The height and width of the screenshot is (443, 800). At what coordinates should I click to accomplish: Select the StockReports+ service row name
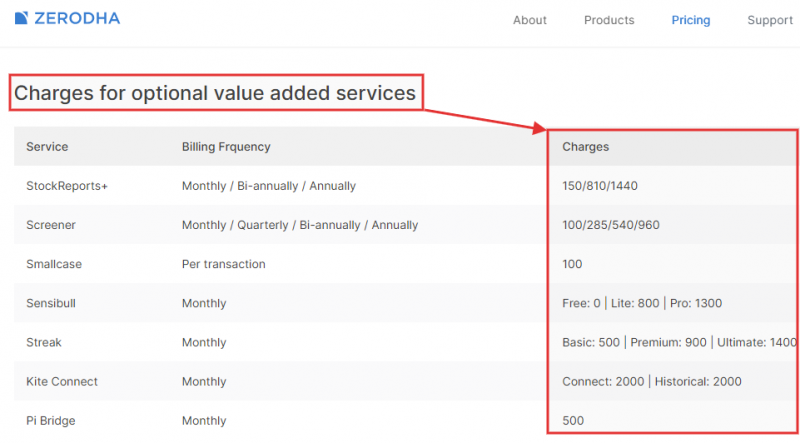67,186
